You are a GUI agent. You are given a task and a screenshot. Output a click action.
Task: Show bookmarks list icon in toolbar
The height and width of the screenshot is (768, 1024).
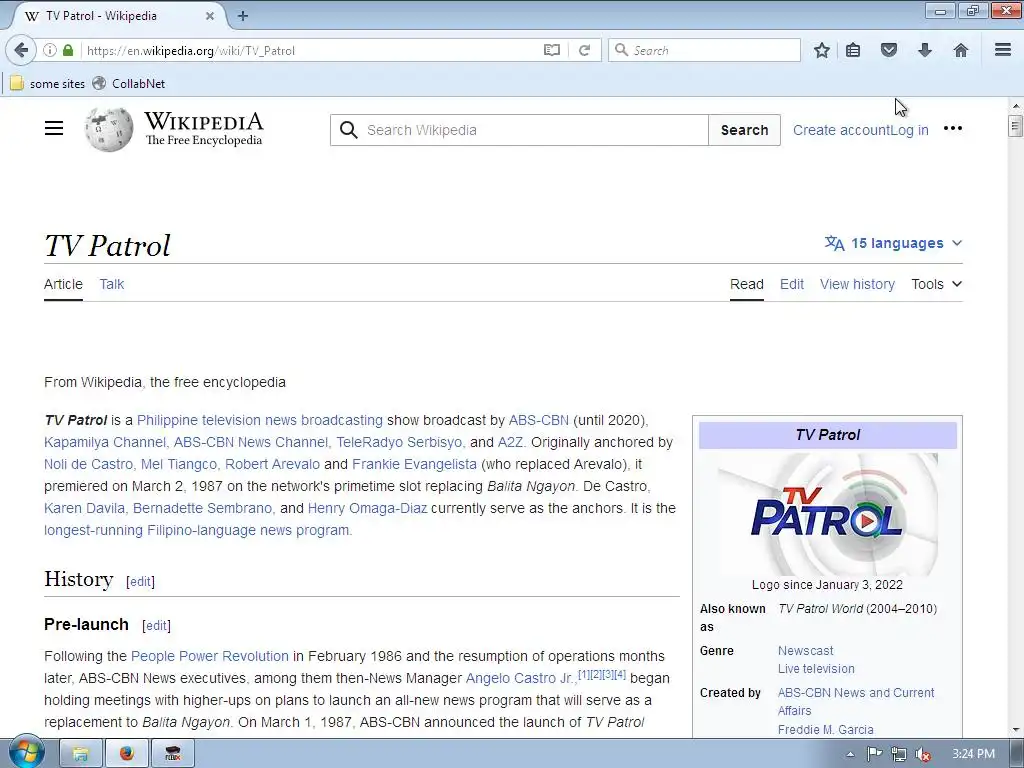pyautogui.click(x=853, y=50)
